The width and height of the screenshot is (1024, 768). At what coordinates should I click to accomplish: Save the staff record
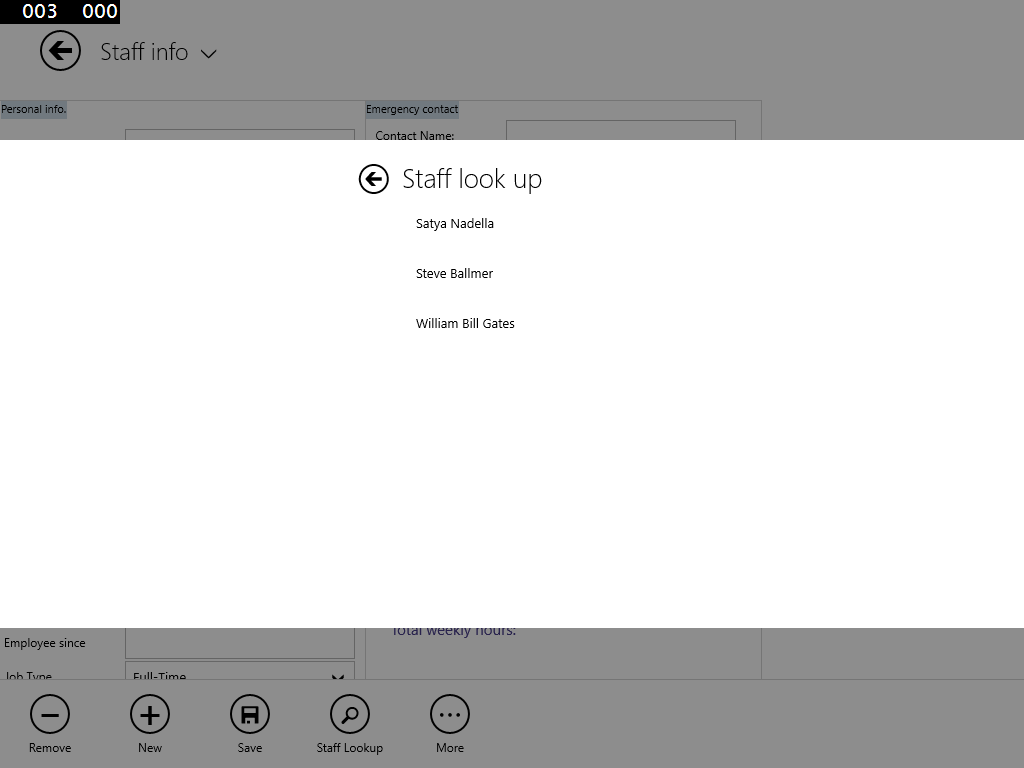tap(249, 714)
